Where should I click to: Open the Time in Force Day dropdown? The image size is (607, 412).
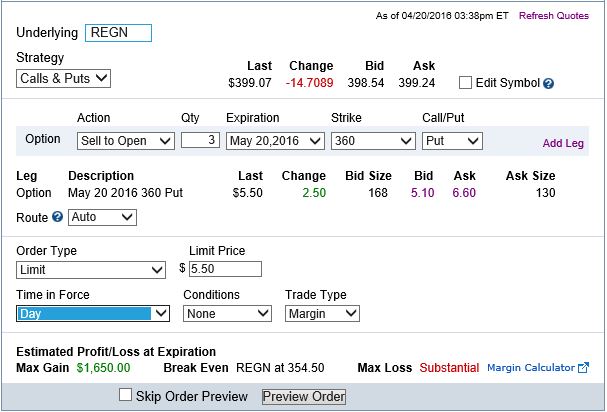tap(93, 314)
